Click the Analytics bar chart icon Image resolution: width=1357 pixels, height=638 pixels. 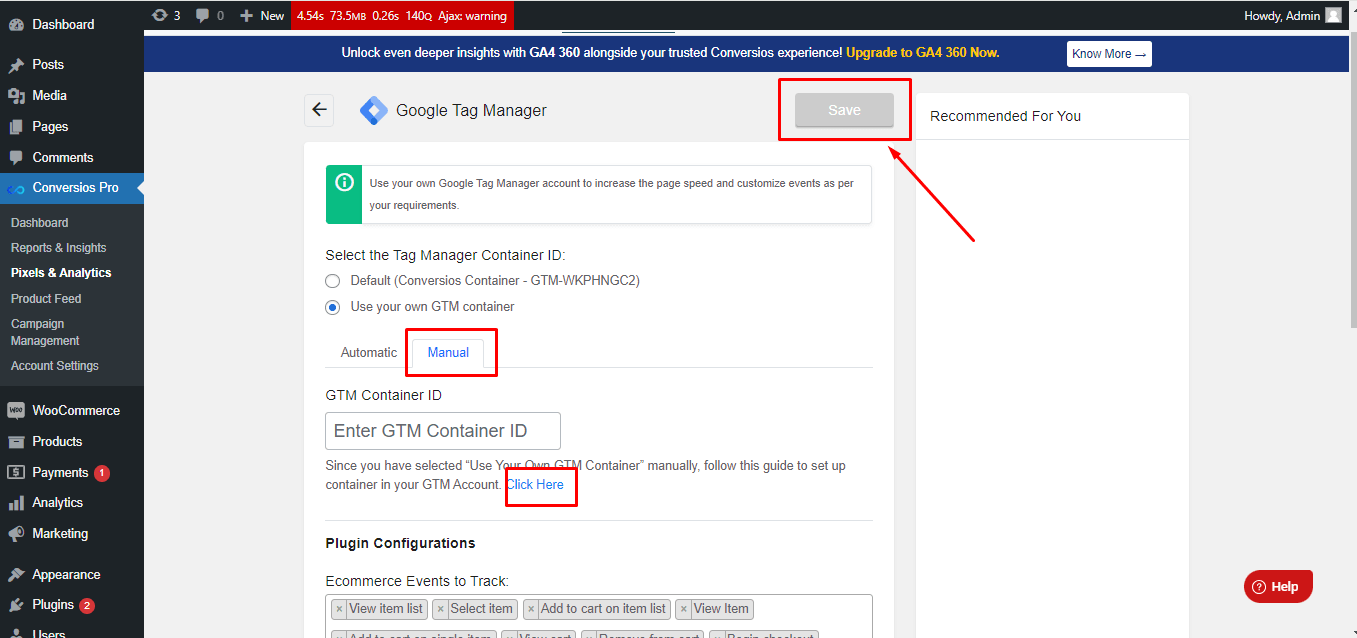[16, 503]
